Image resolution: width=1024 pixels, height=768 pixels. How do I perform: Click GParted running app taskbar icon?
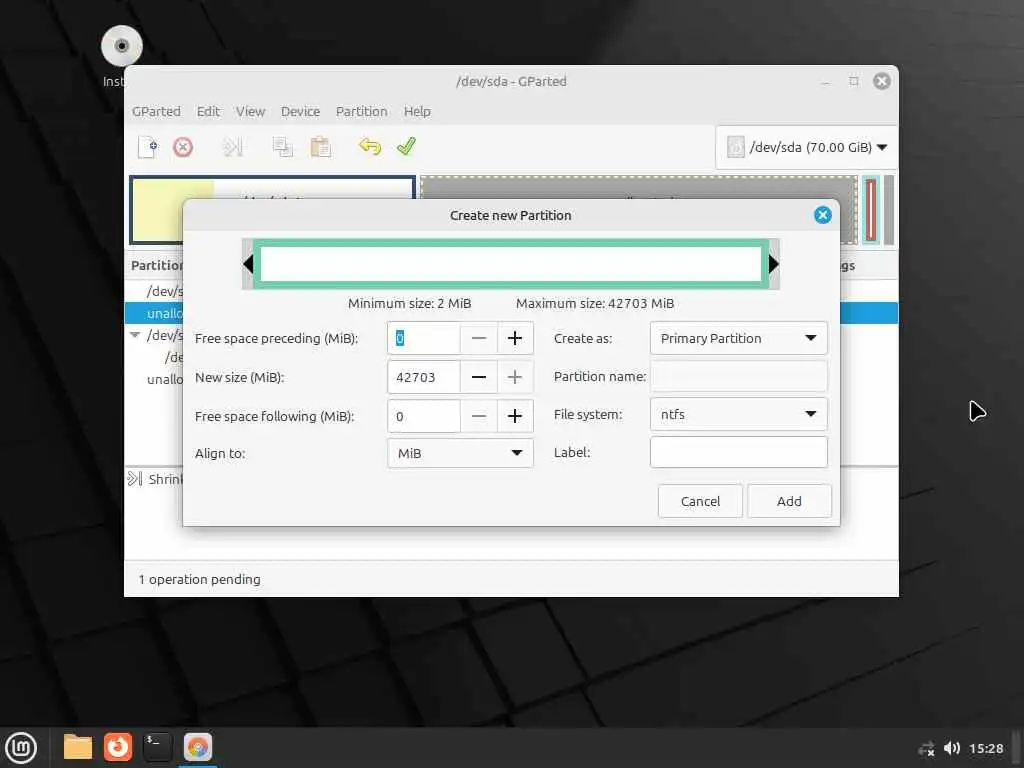point(198,747)
